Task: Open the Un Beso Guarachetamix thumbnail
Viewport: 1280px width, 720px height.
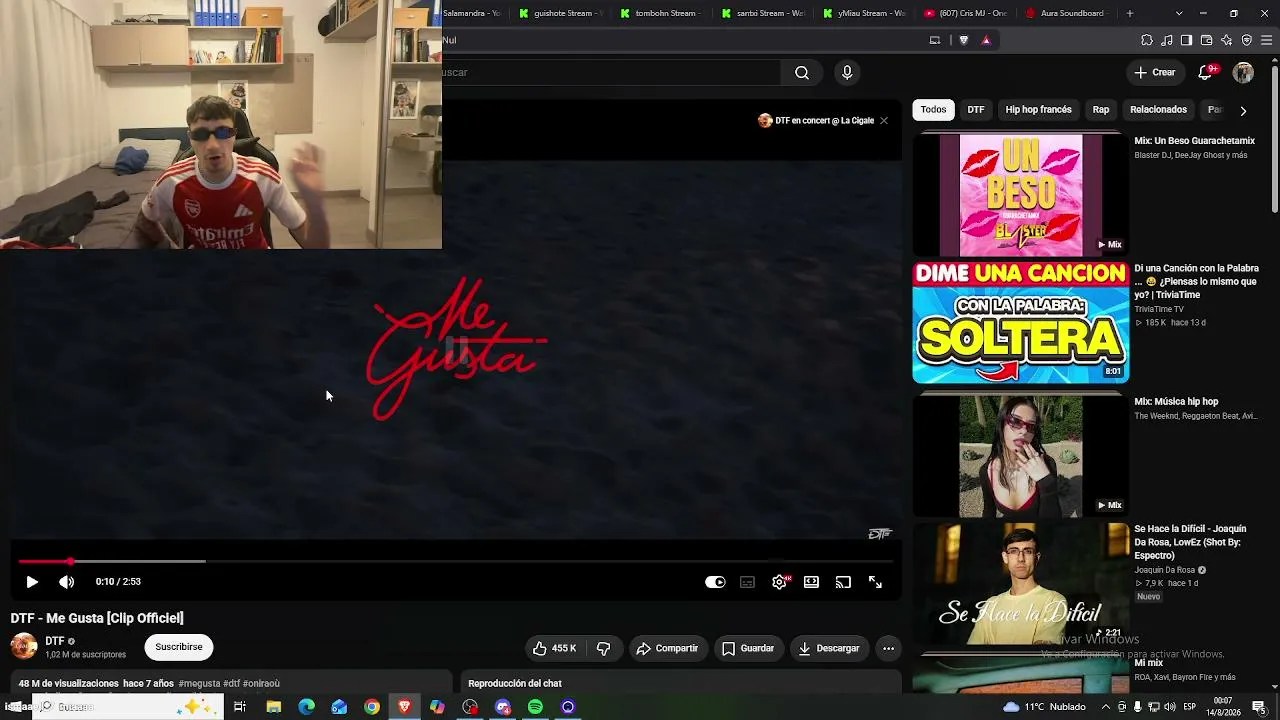Action: pos(1021,195)
